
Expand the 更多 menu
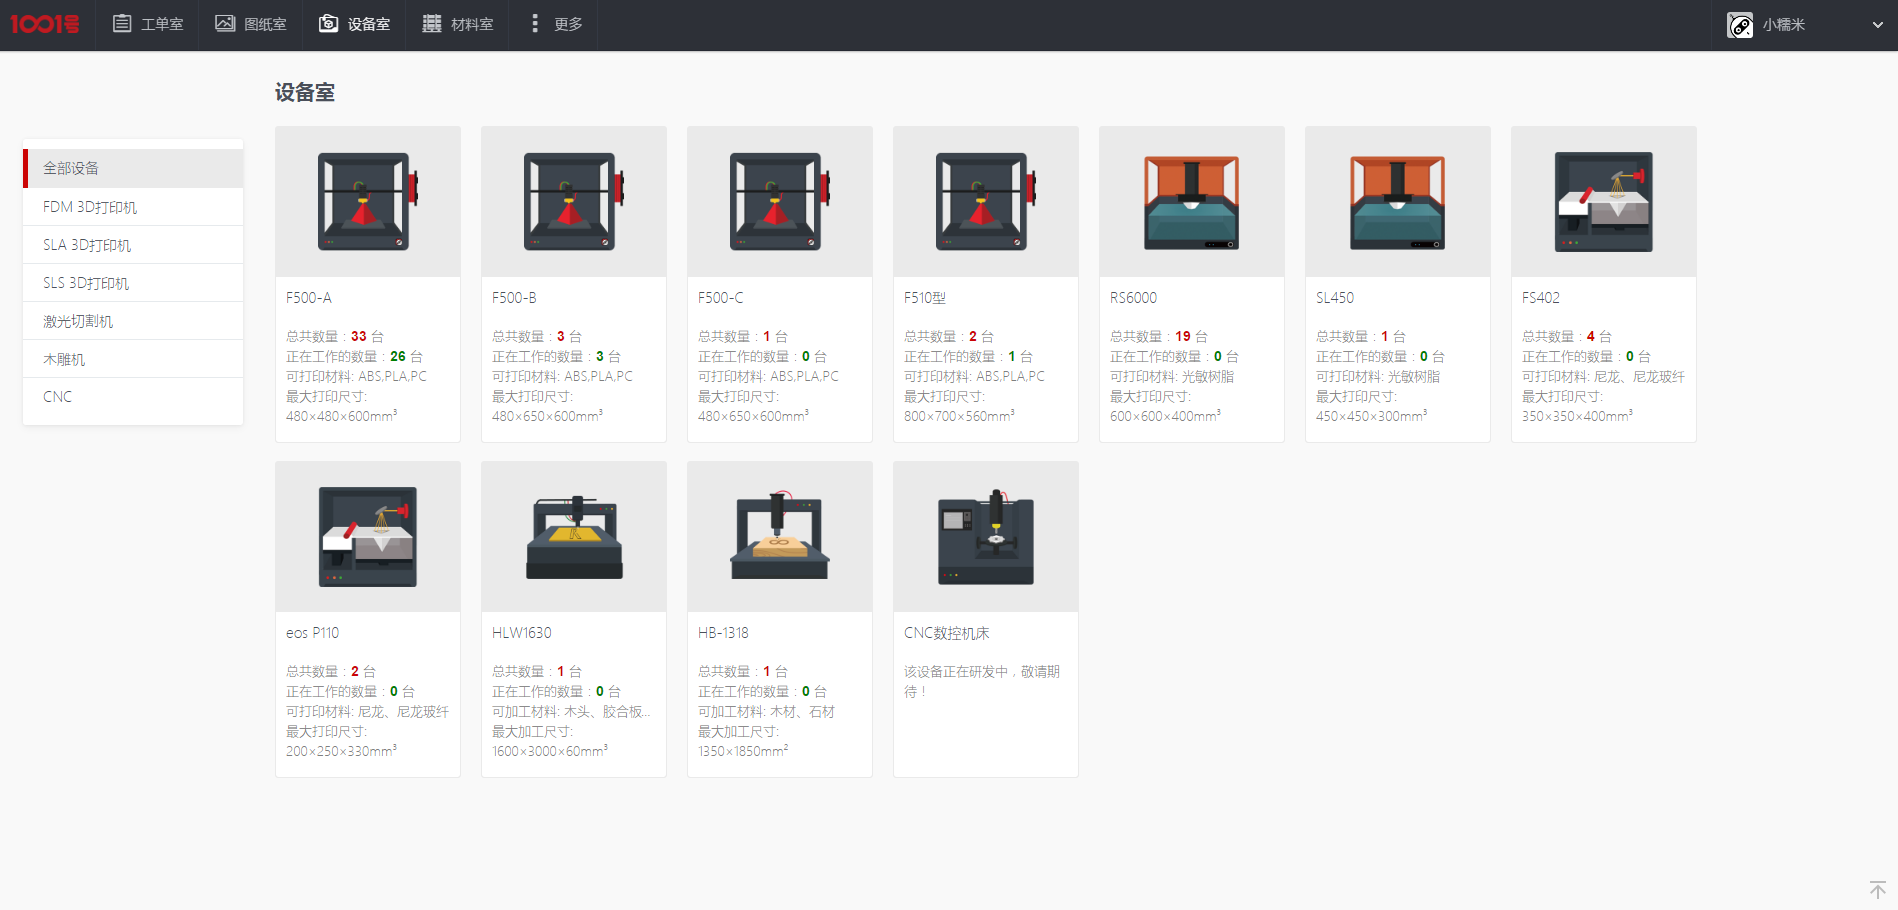(555, 24)
